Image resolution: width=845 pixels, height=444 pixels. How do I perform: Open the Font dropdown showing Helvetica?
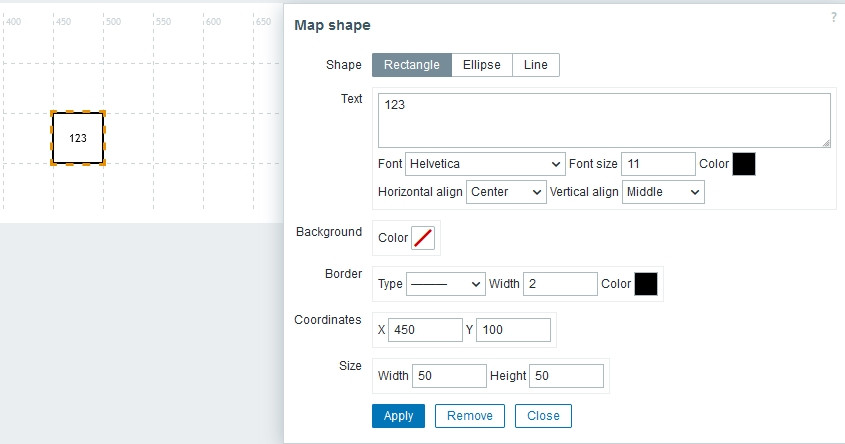coord(486,164)
